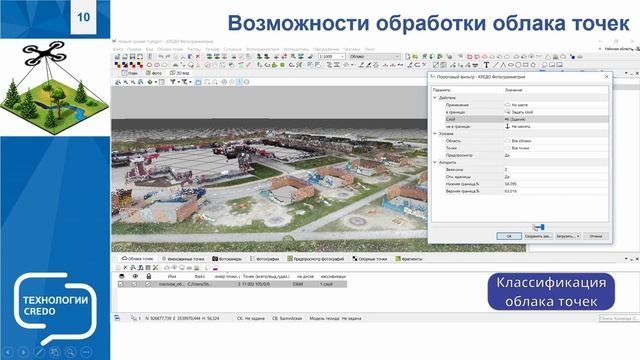The height and width of the screenshot is (360, 640).
Task: Click the Слой row value (Здания)
Action: (515, 119)
